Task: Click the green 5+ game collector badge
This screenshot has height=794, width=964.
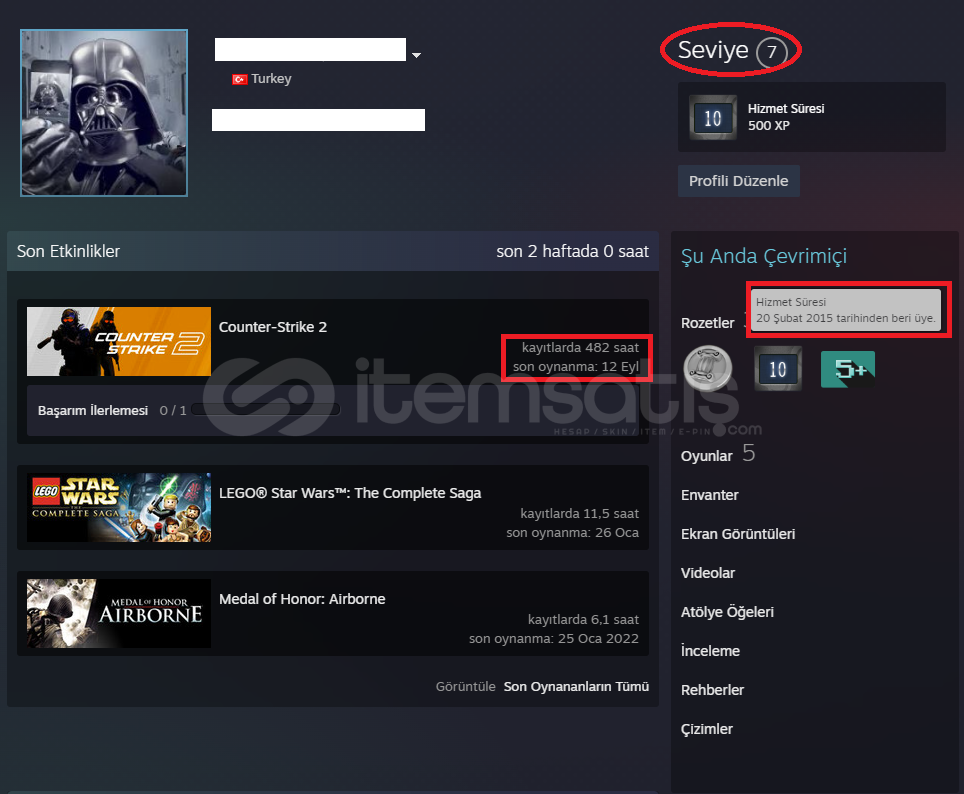Action: click(x=848, y=369)
